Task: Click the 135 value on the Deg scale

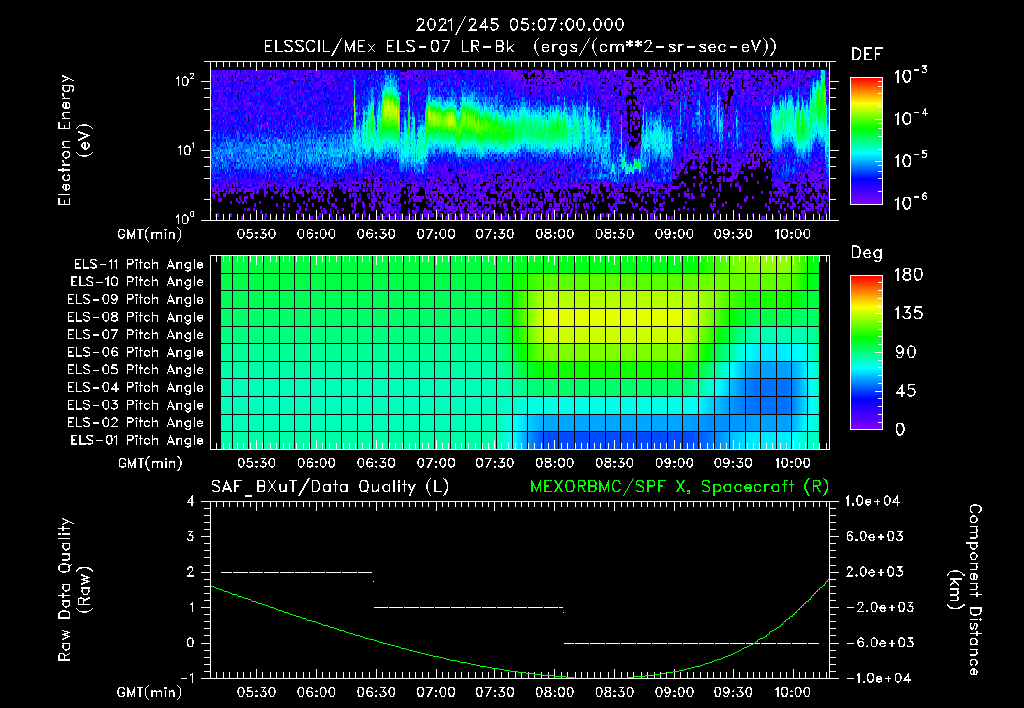Action: tap(909, 314)
